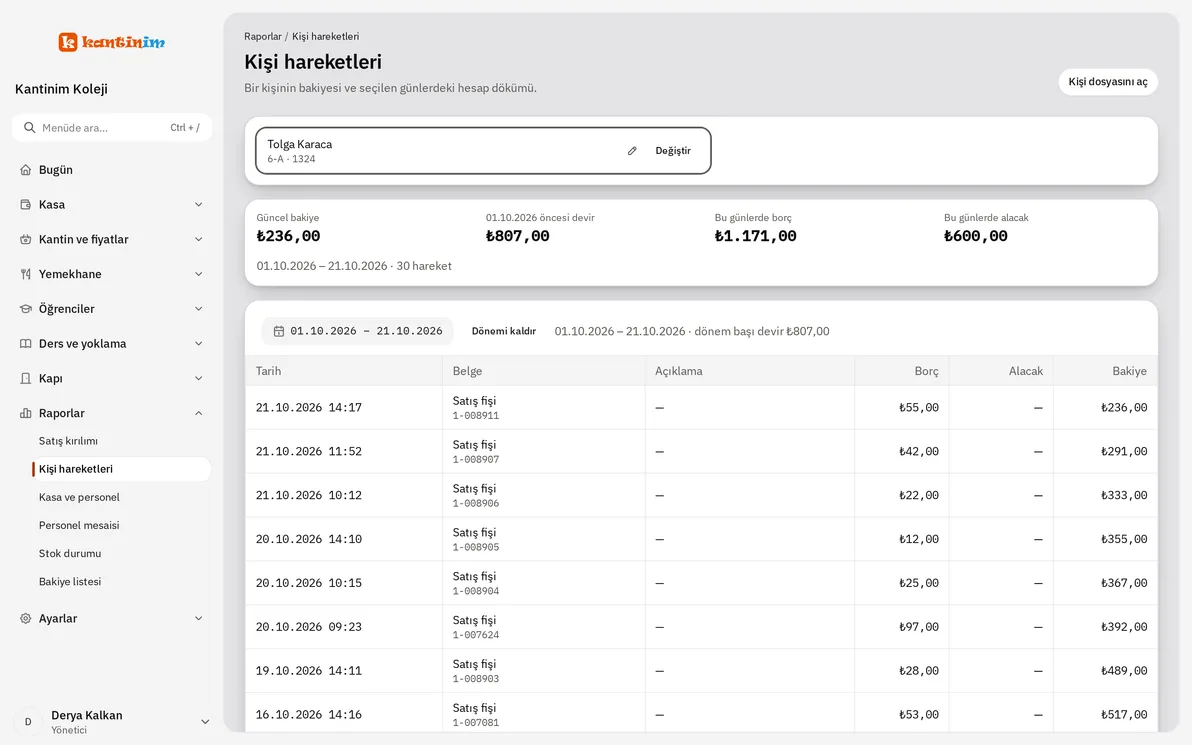
Task: Click the Raporlar breadcrumb link
Action: pyautogui.click(x=263, y=36)
